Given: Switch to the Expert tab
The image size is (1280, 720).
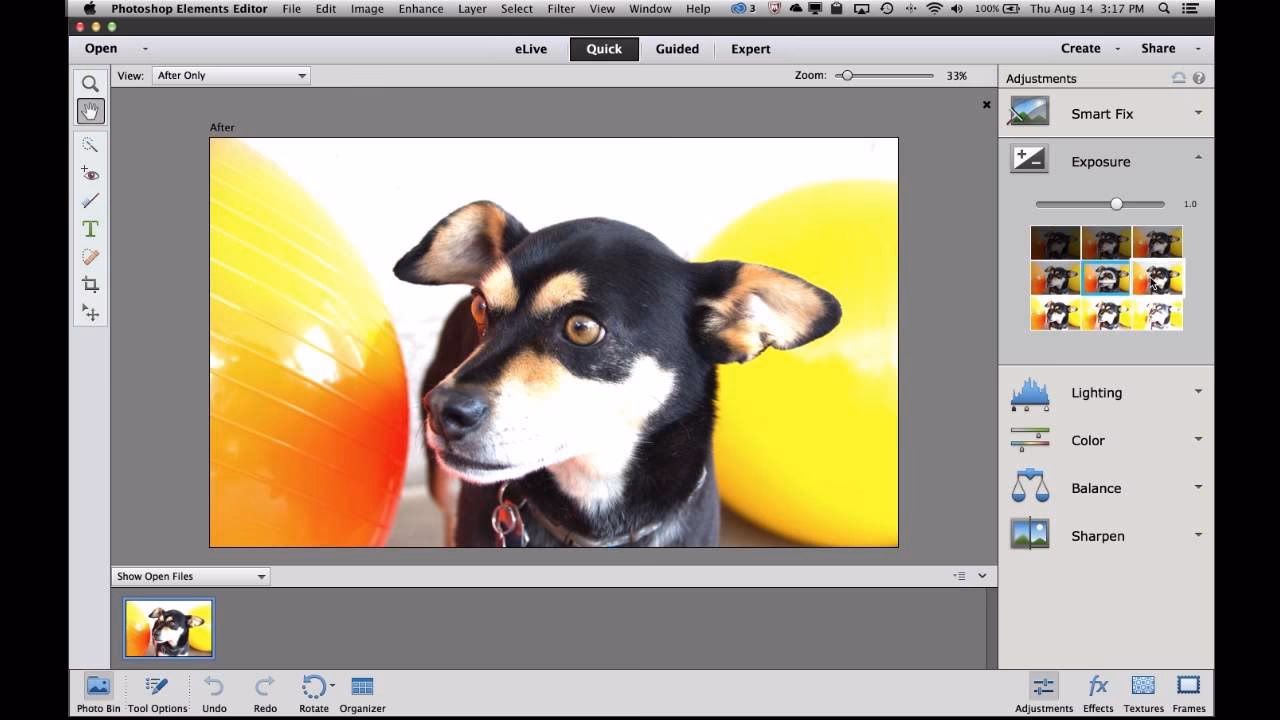Looking at the screenshot, I should (x=750, y=48).
